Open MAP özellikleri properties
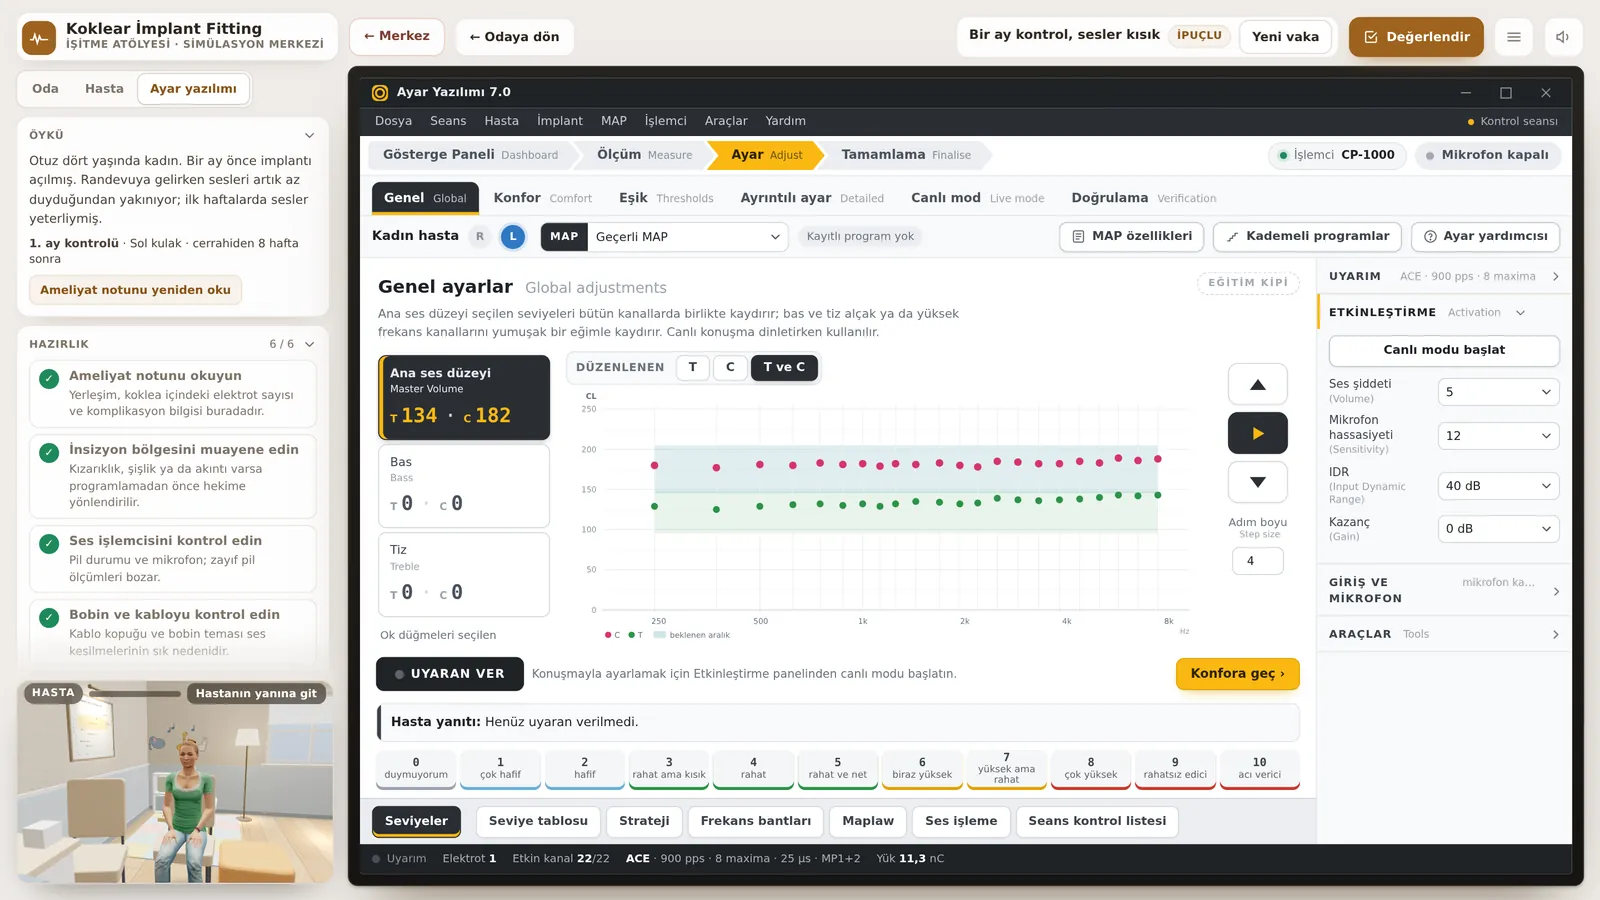Screen dimensions: 1600x900 pos(1132,237)
